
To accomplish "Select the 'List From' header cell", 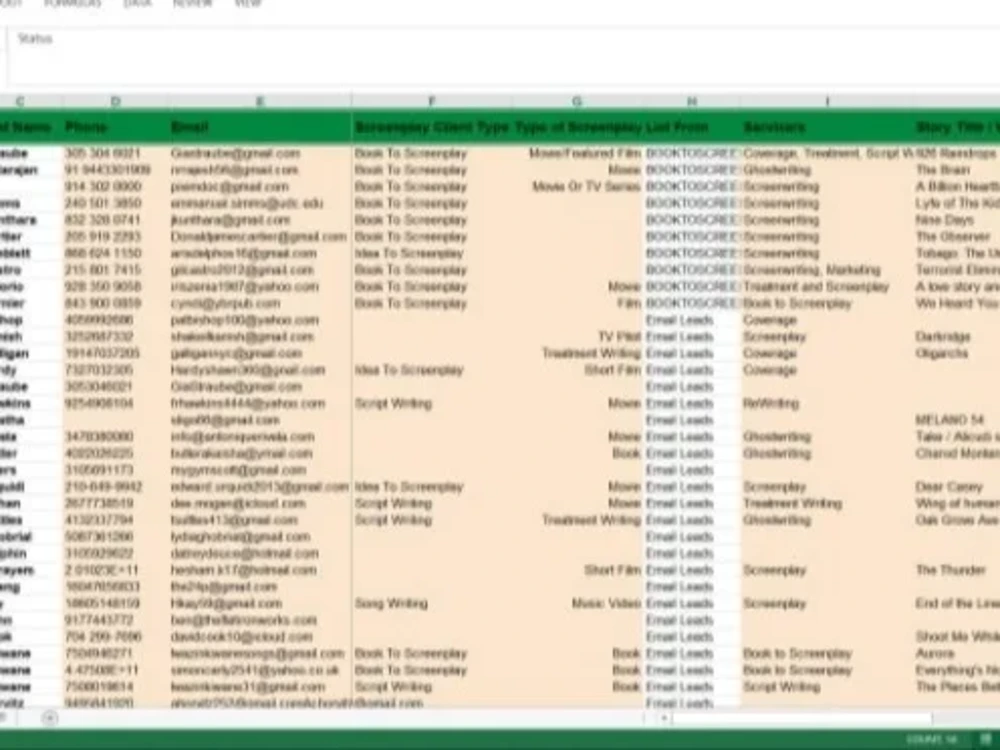I will point(692,127).
